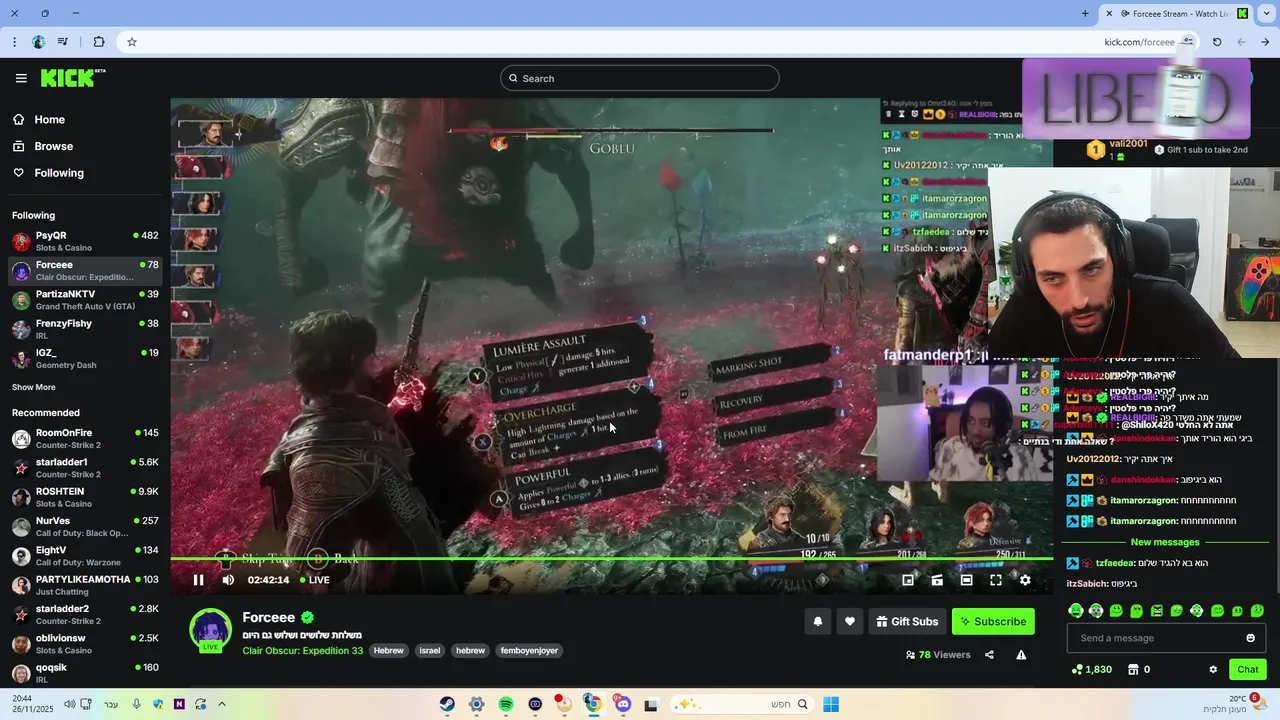Focus the Kick search box
The image size is (1280, 720).
point(640,78)
